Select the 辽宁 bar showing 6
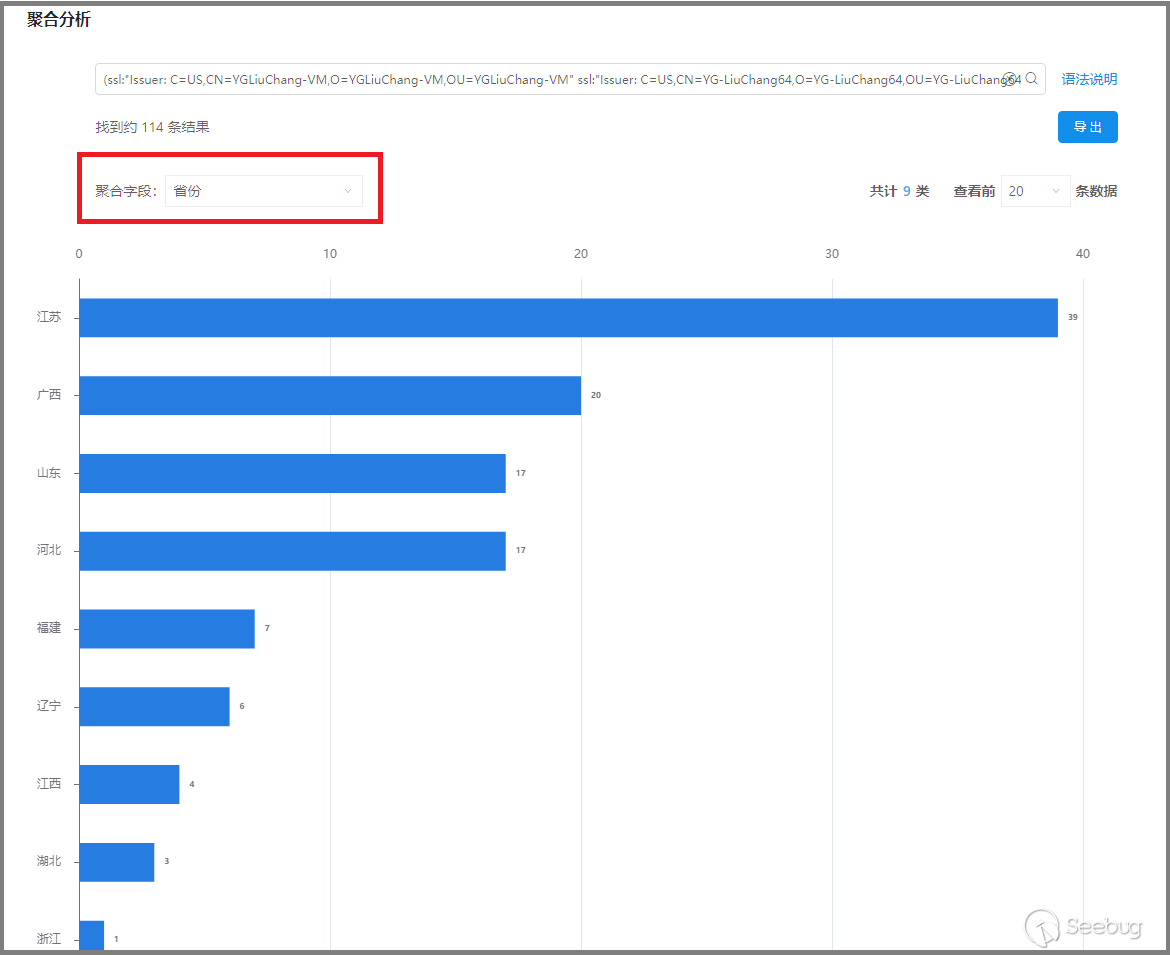The height and width of the screenshot is (955, 1170). (x=154, y=706)
